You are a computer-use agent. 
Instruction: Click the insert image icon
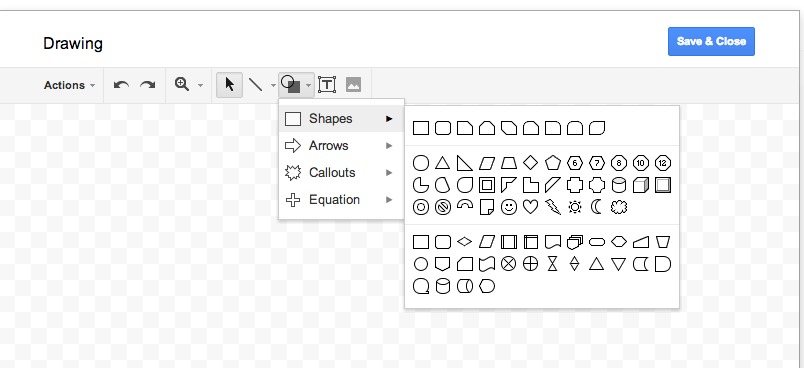click(353, 85)
